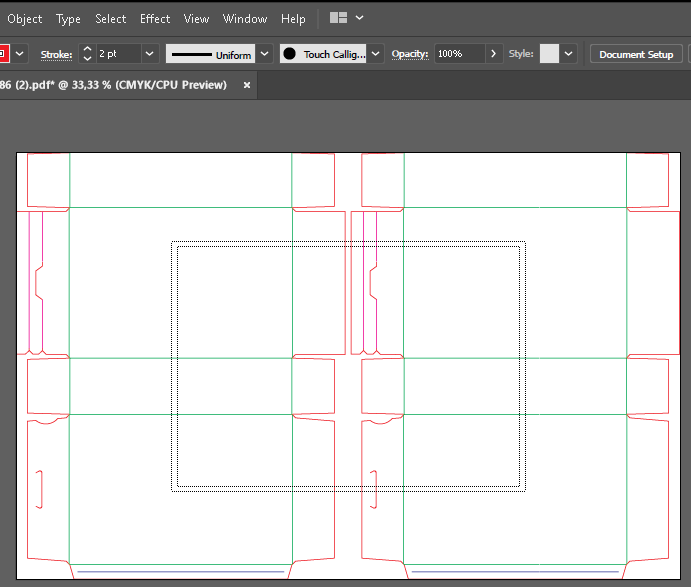Click the graphic Style swatch
The image size is (691, 587).
tap(549, 54)
